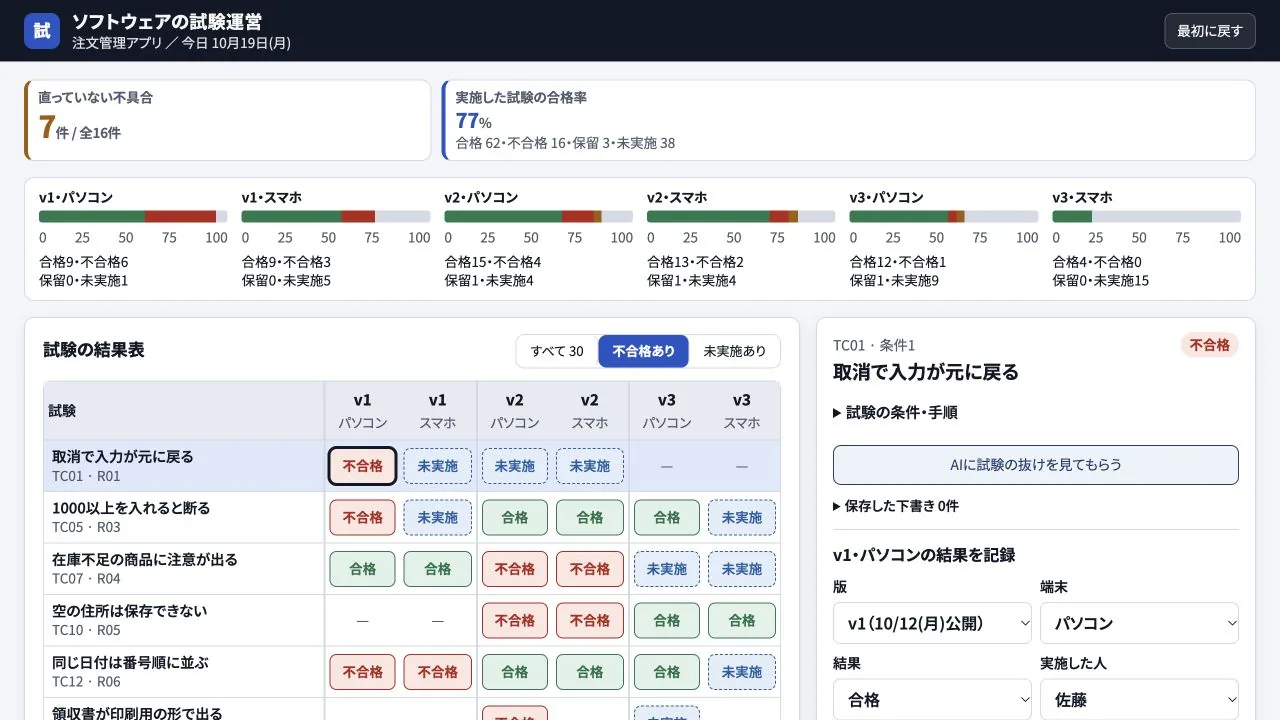This screenshot has width=1280, height=720.
Task: Select the 不合格あり filter tab
Action: [x=643, y=351]
